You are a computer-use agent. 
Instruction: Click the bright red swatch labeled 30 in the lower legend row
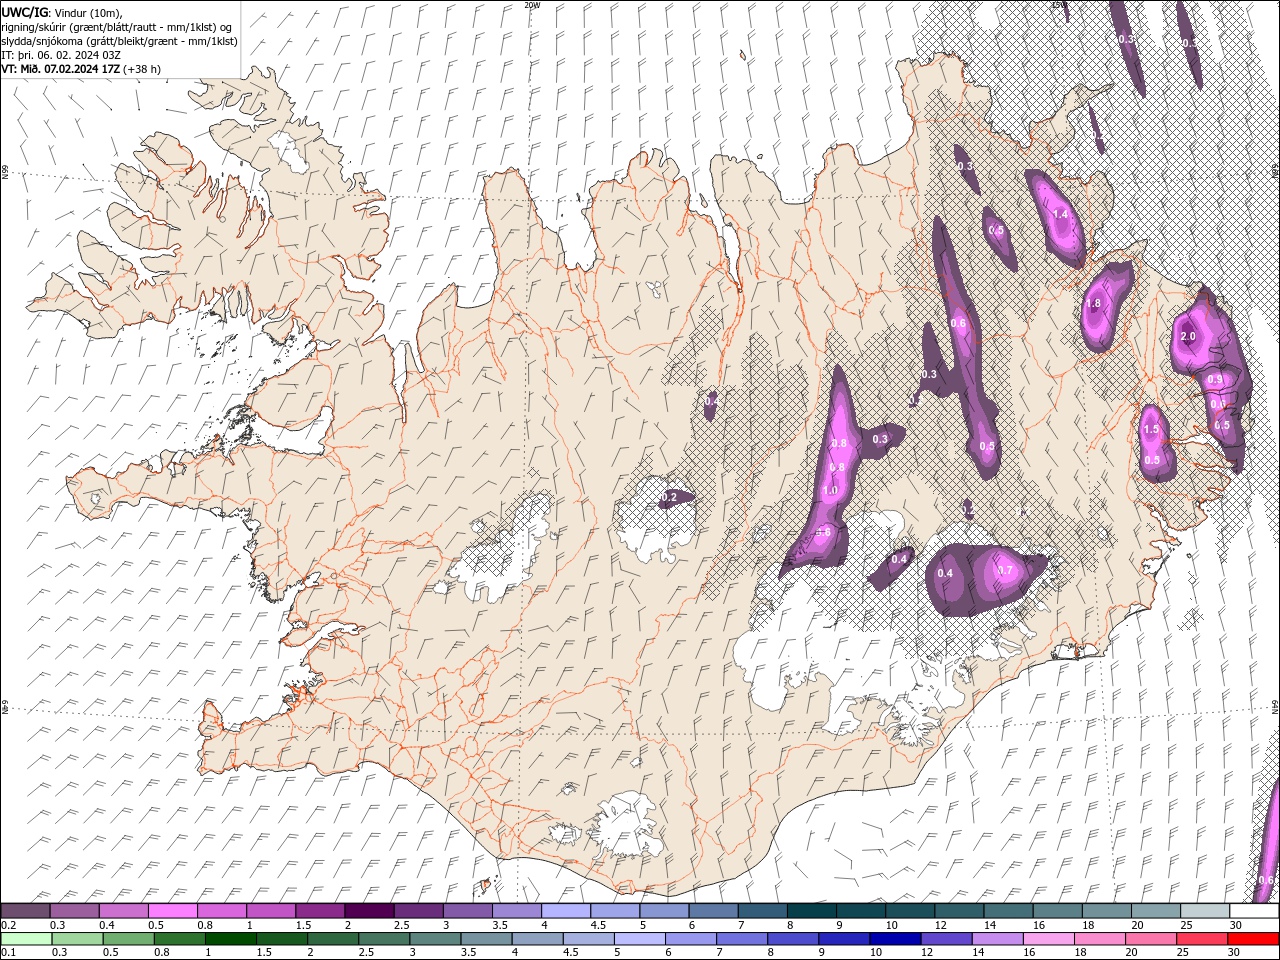[x=1254, y=939]
